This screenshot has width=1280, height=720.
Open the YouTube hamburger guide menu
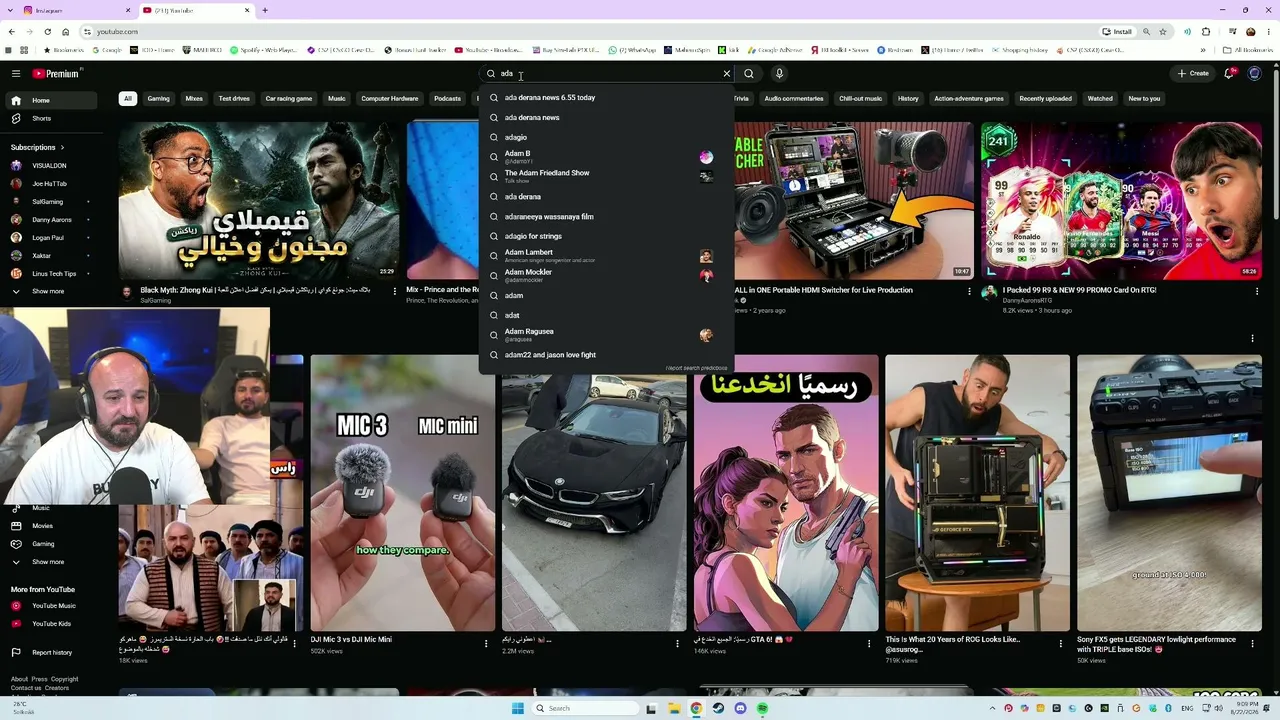[x=16, y=73]
